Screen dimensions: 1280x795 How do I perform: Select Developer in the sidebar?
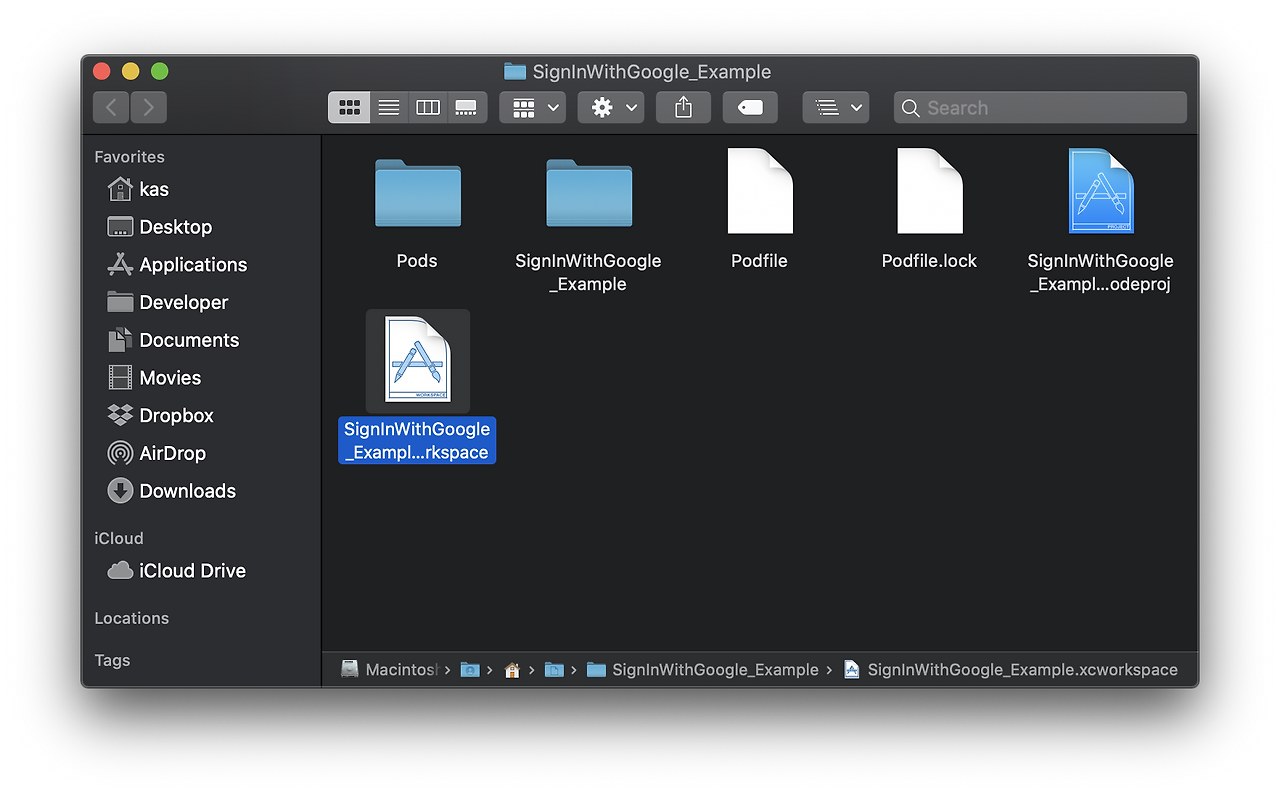pyautogui.click(x=168, y=302)
